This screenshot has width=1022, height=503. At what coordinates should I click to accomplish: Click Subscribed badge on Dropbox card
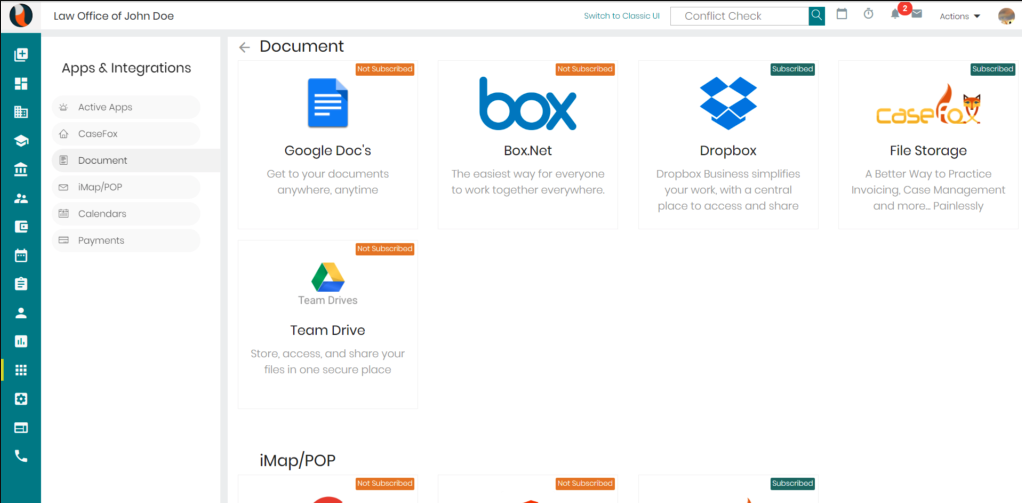(792, 69)
